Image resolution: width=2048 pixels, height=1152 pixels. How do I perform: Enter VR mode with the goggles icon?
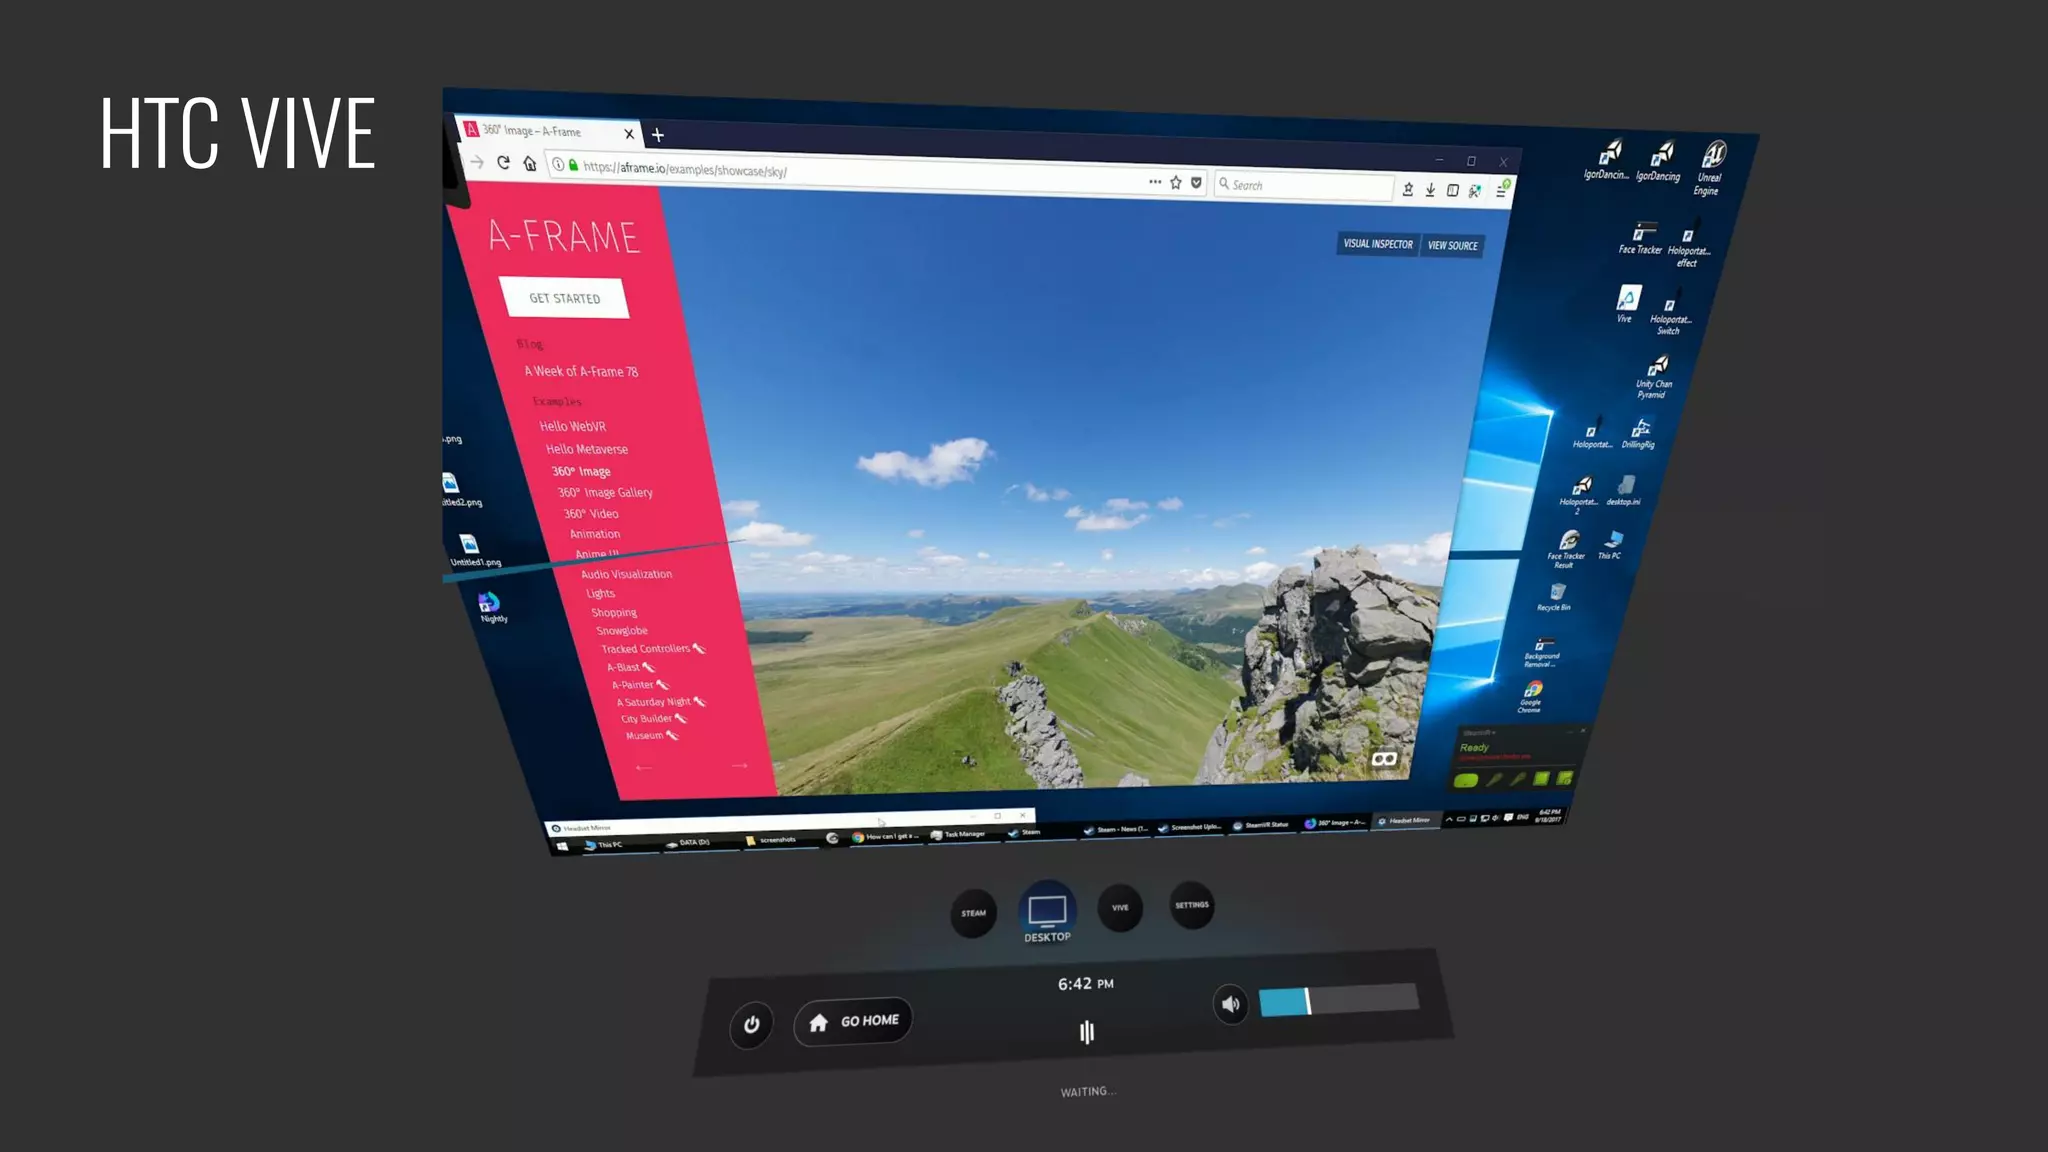pos(1384,759)
